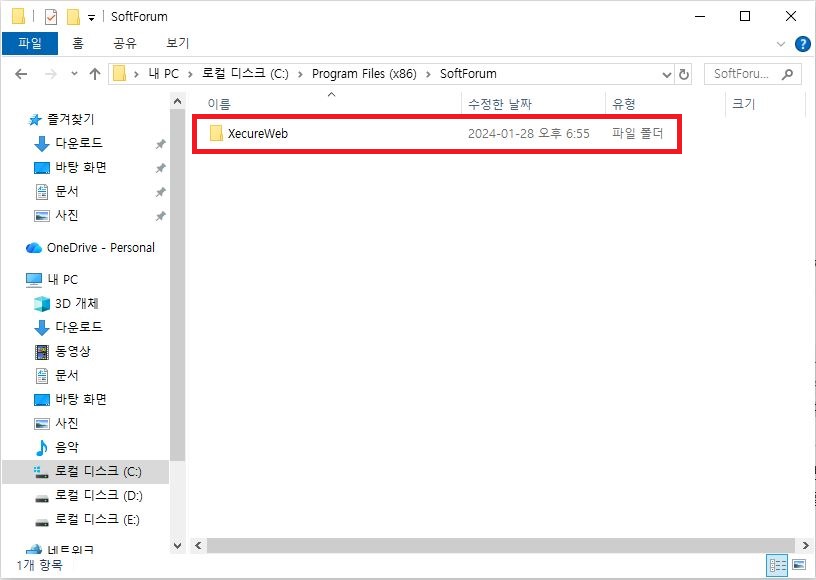Select SoftForum in the address breadcrumb

468,74
